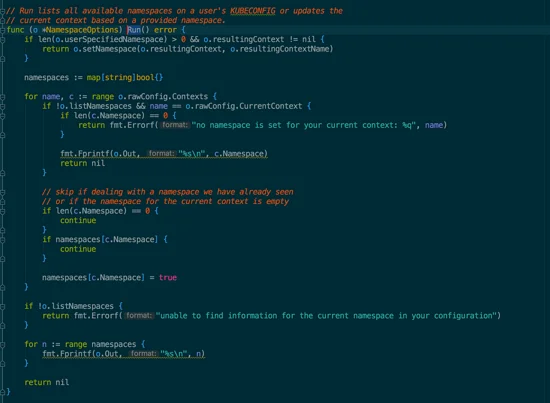Fold the 'if namespaces[c.Namespace] {' block marker

2,240
